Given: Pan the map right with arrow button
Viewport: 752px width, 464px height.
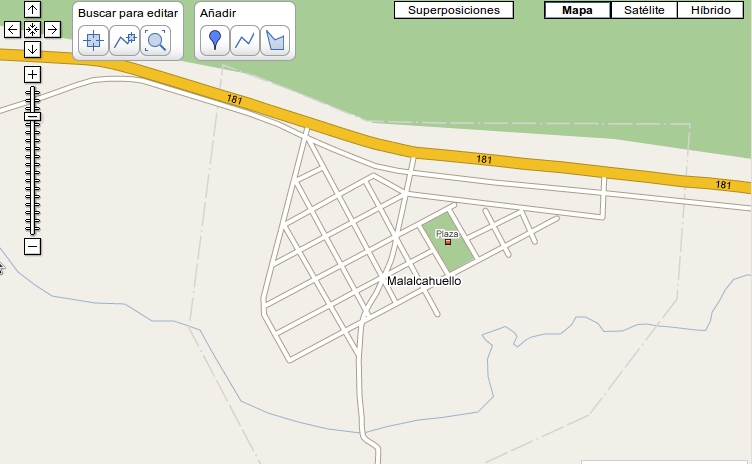Looking at the screenshot, I should pyautogui.click(x=52, y=30).
